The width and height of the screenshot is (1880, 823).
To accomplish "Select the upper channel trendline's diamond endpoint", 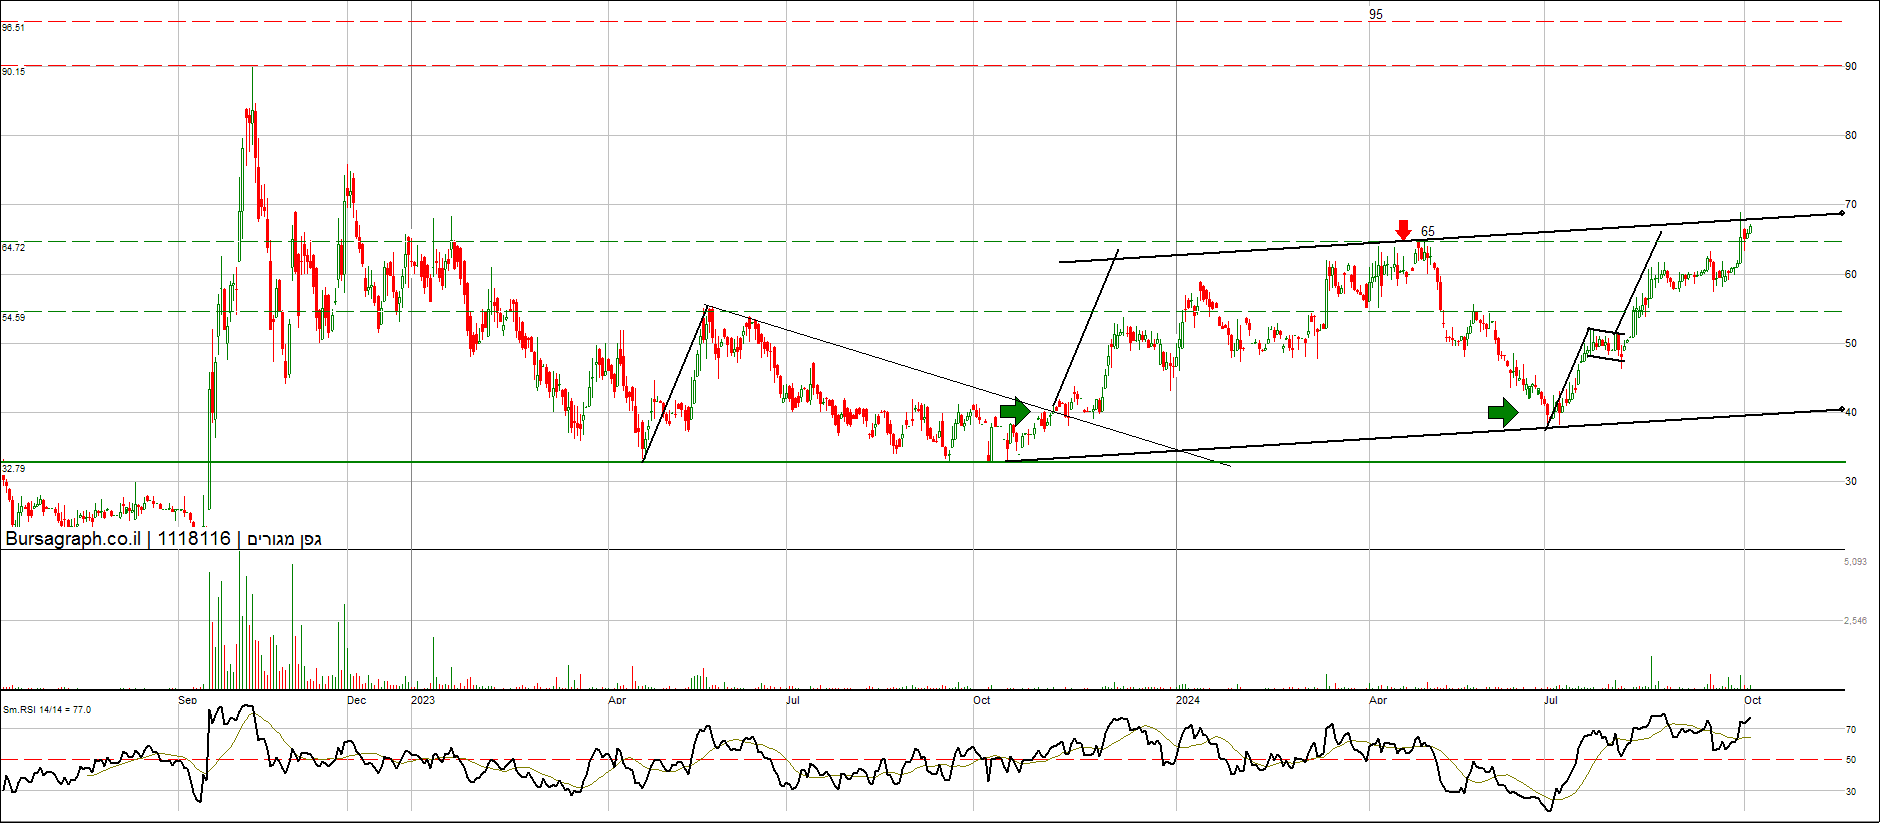I will point(1842,213).
